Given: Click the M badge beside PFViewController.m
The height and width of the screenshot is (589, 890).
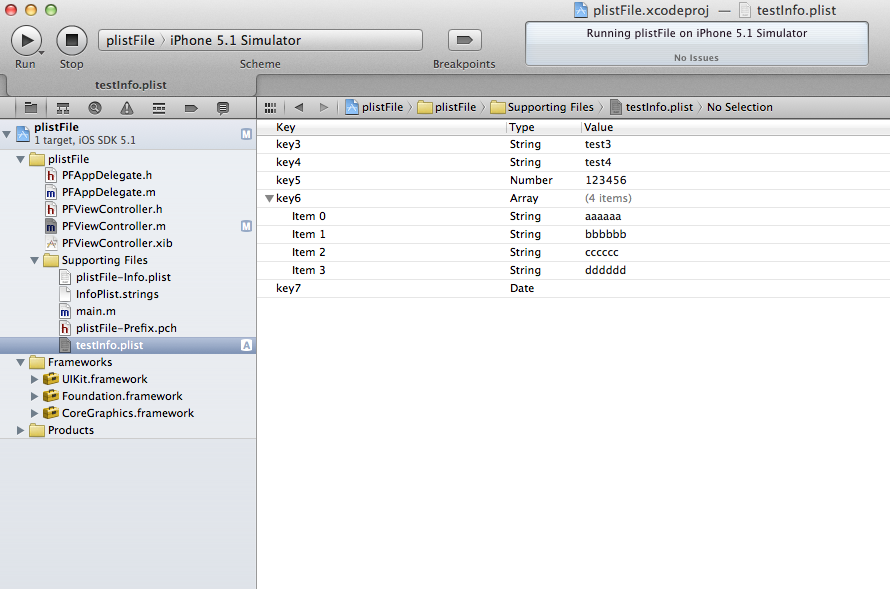Looking at the screenshot, I should coord(246,226).
